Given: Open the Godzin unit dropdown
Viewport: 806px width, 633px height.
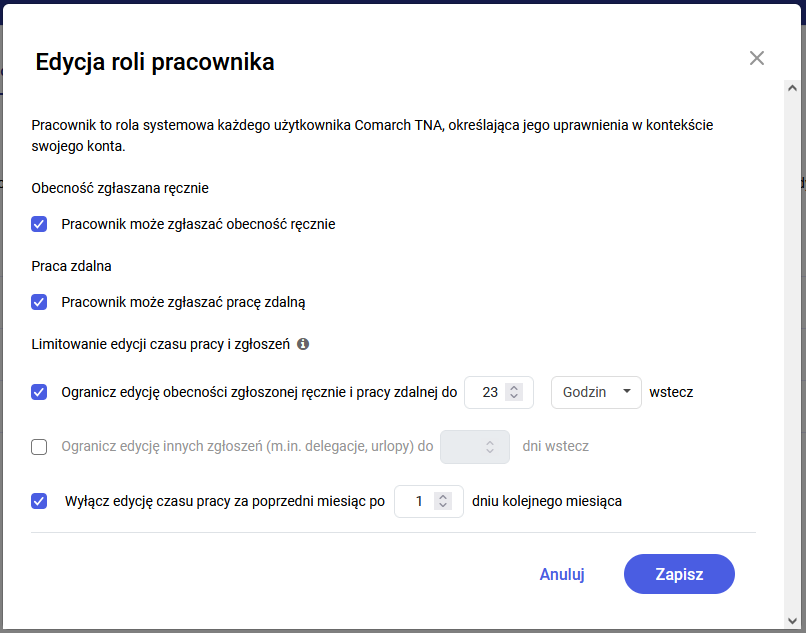Looking at the screenshot, I should pos(596,392).
